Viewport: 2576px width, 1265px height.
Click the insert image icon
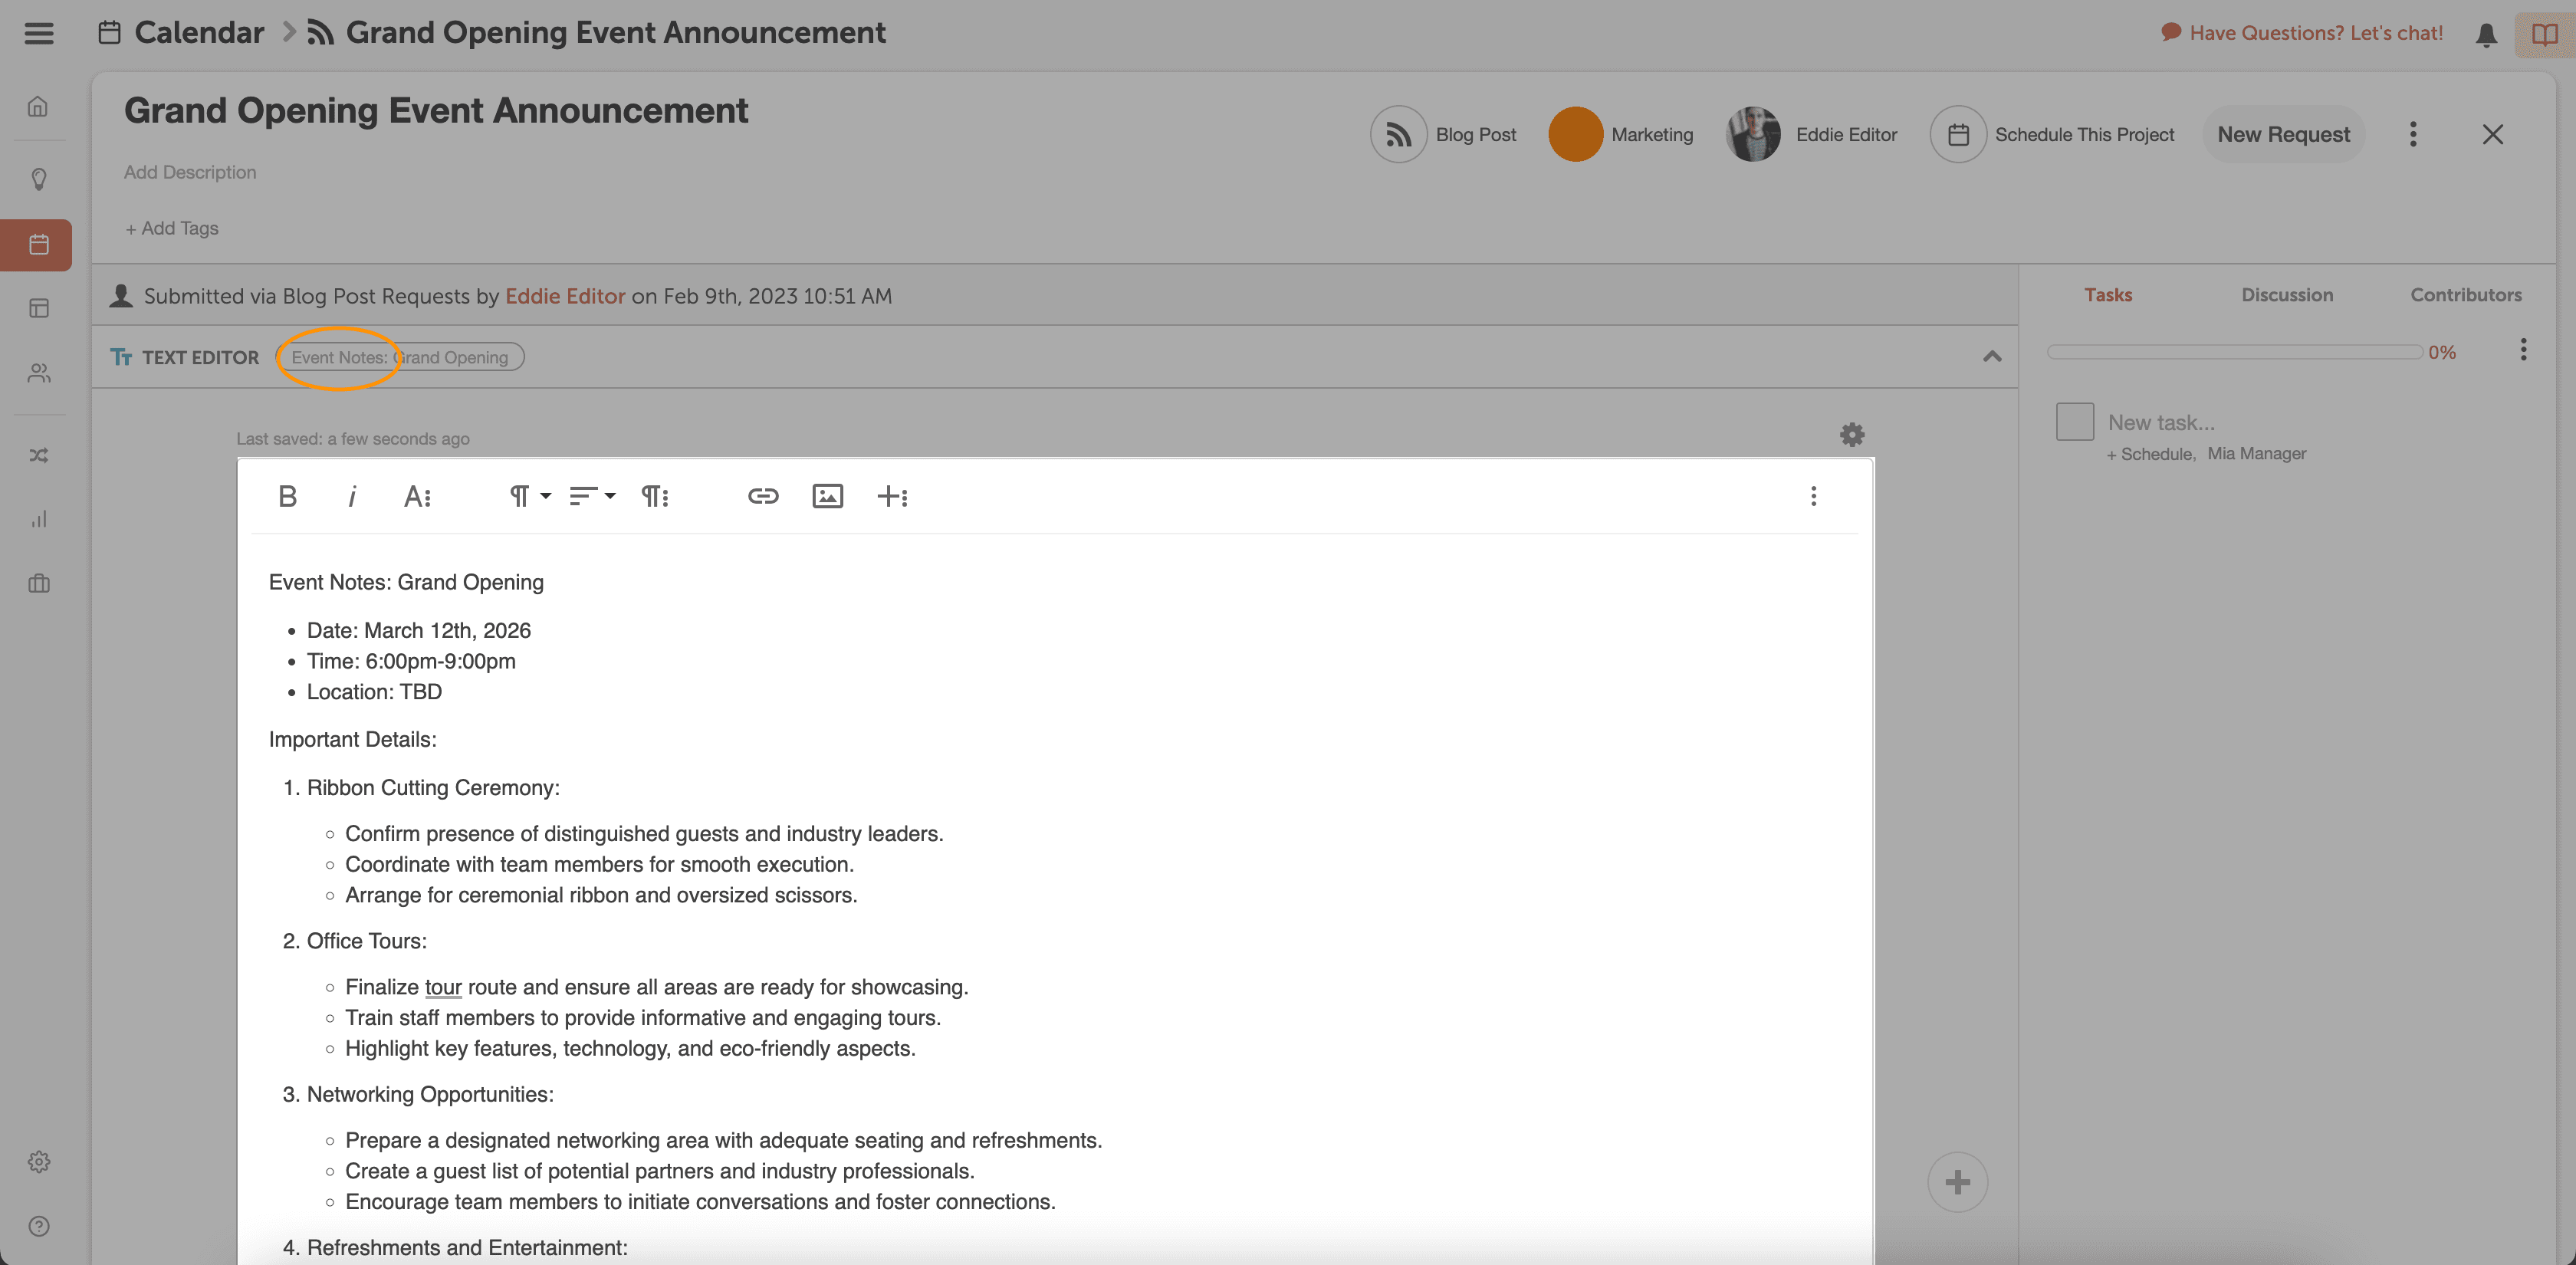(827, 496)
